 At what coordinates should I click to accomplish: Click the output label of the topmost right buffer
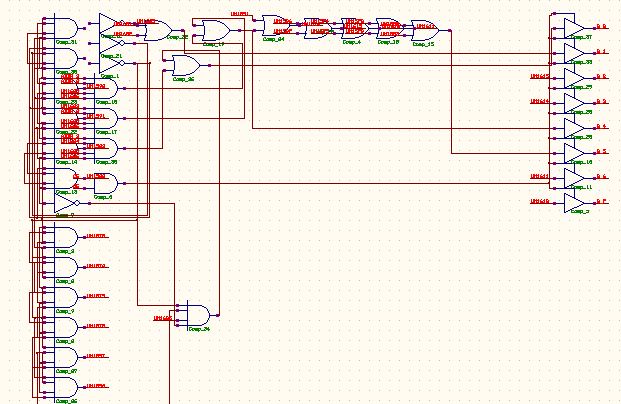[x=602, y=27]
